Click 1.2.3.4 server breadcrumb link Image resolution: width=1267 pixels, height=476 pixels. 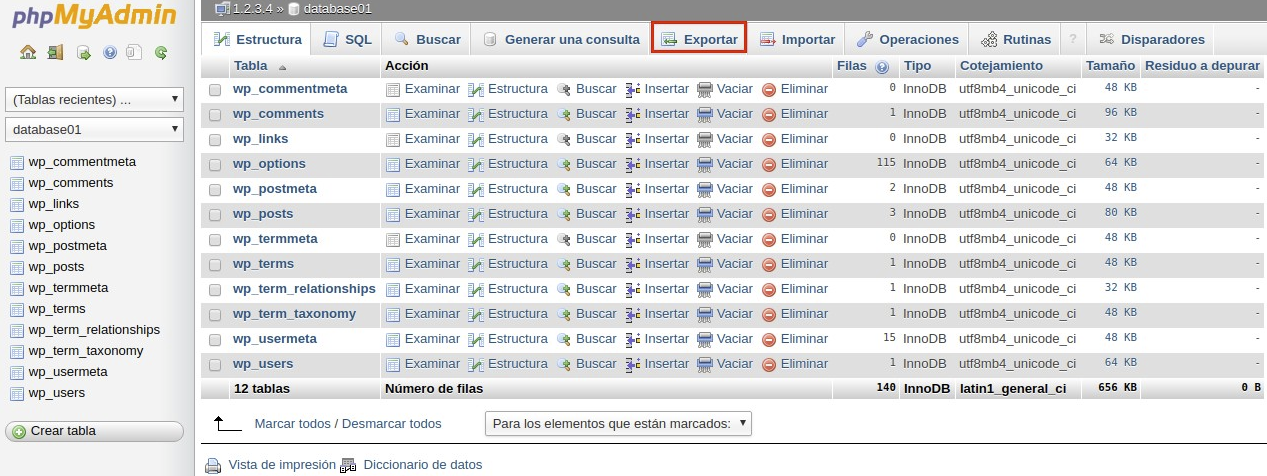251,9
